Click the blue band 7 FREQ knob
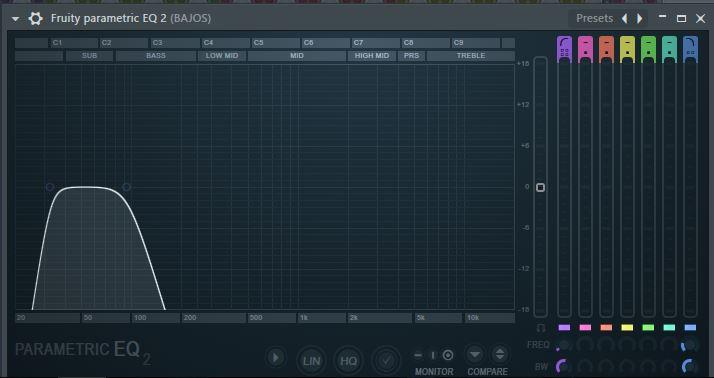This screenshot has height=378, width=714. tap(690, 345)
